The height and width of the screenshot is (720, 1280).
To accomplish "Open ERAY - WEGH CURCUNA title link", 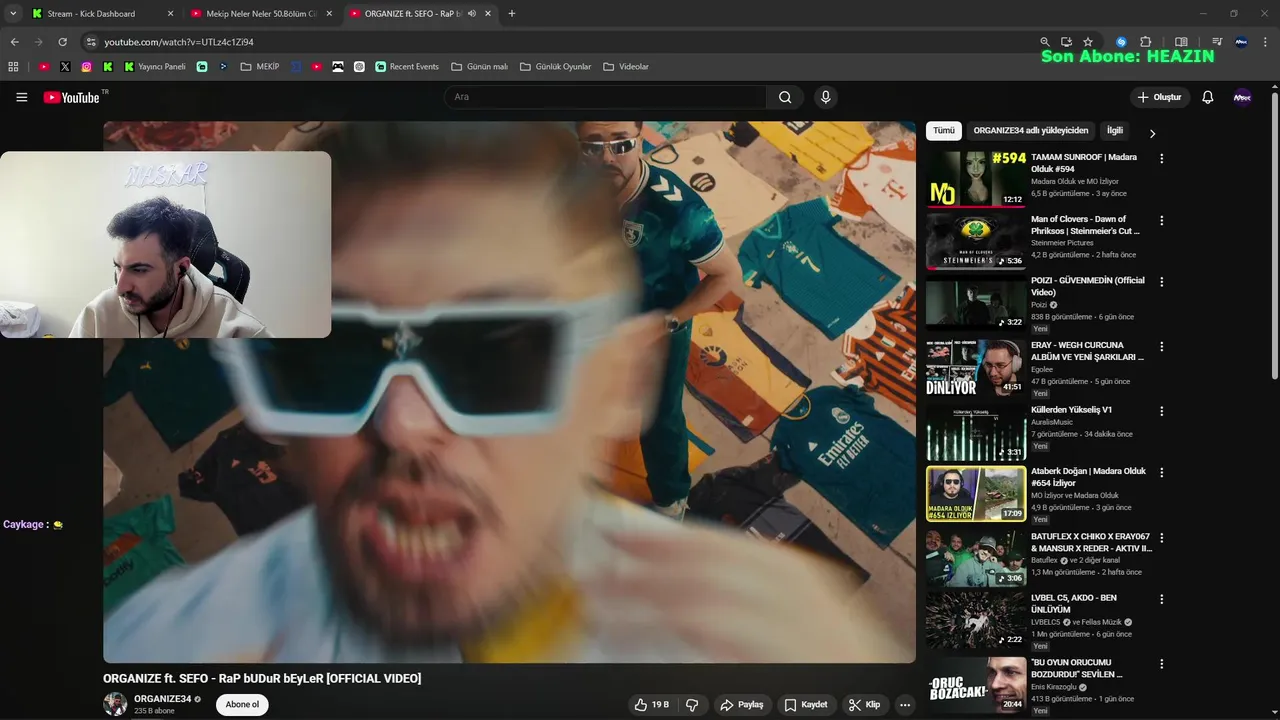I will pos(1087,351).
